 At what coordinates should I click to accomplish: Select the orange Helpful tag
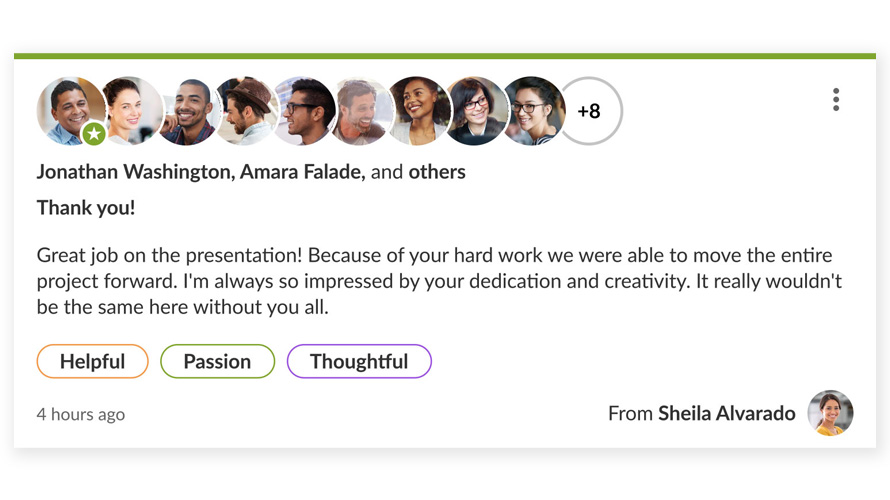coord(92,362)
